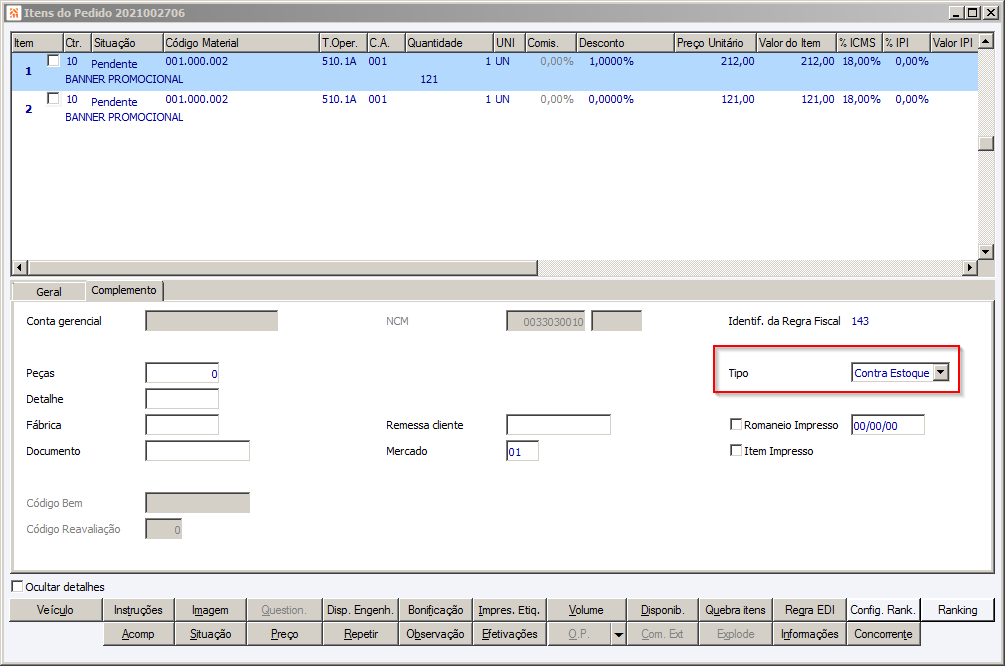The image size is (1005, 666).
Task: Click the grid vertical scroll up arrow
Action: 986,41
